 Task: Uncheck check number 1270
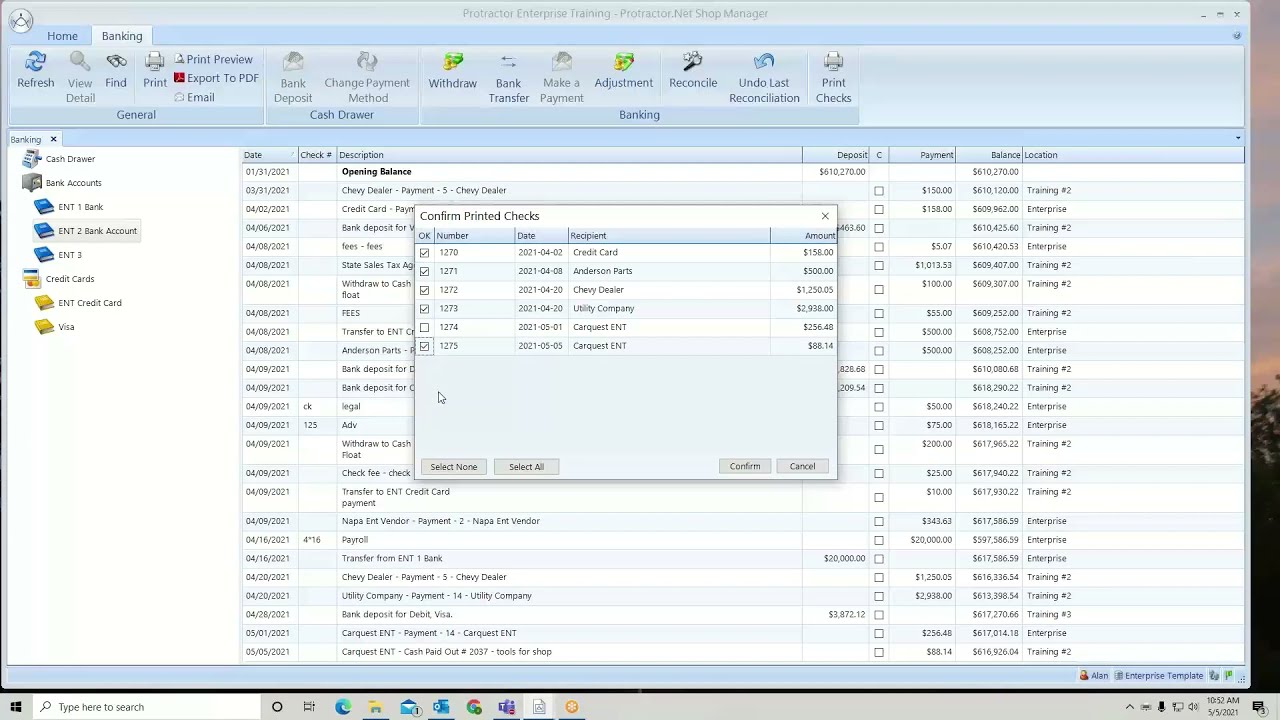coord(425,253)
